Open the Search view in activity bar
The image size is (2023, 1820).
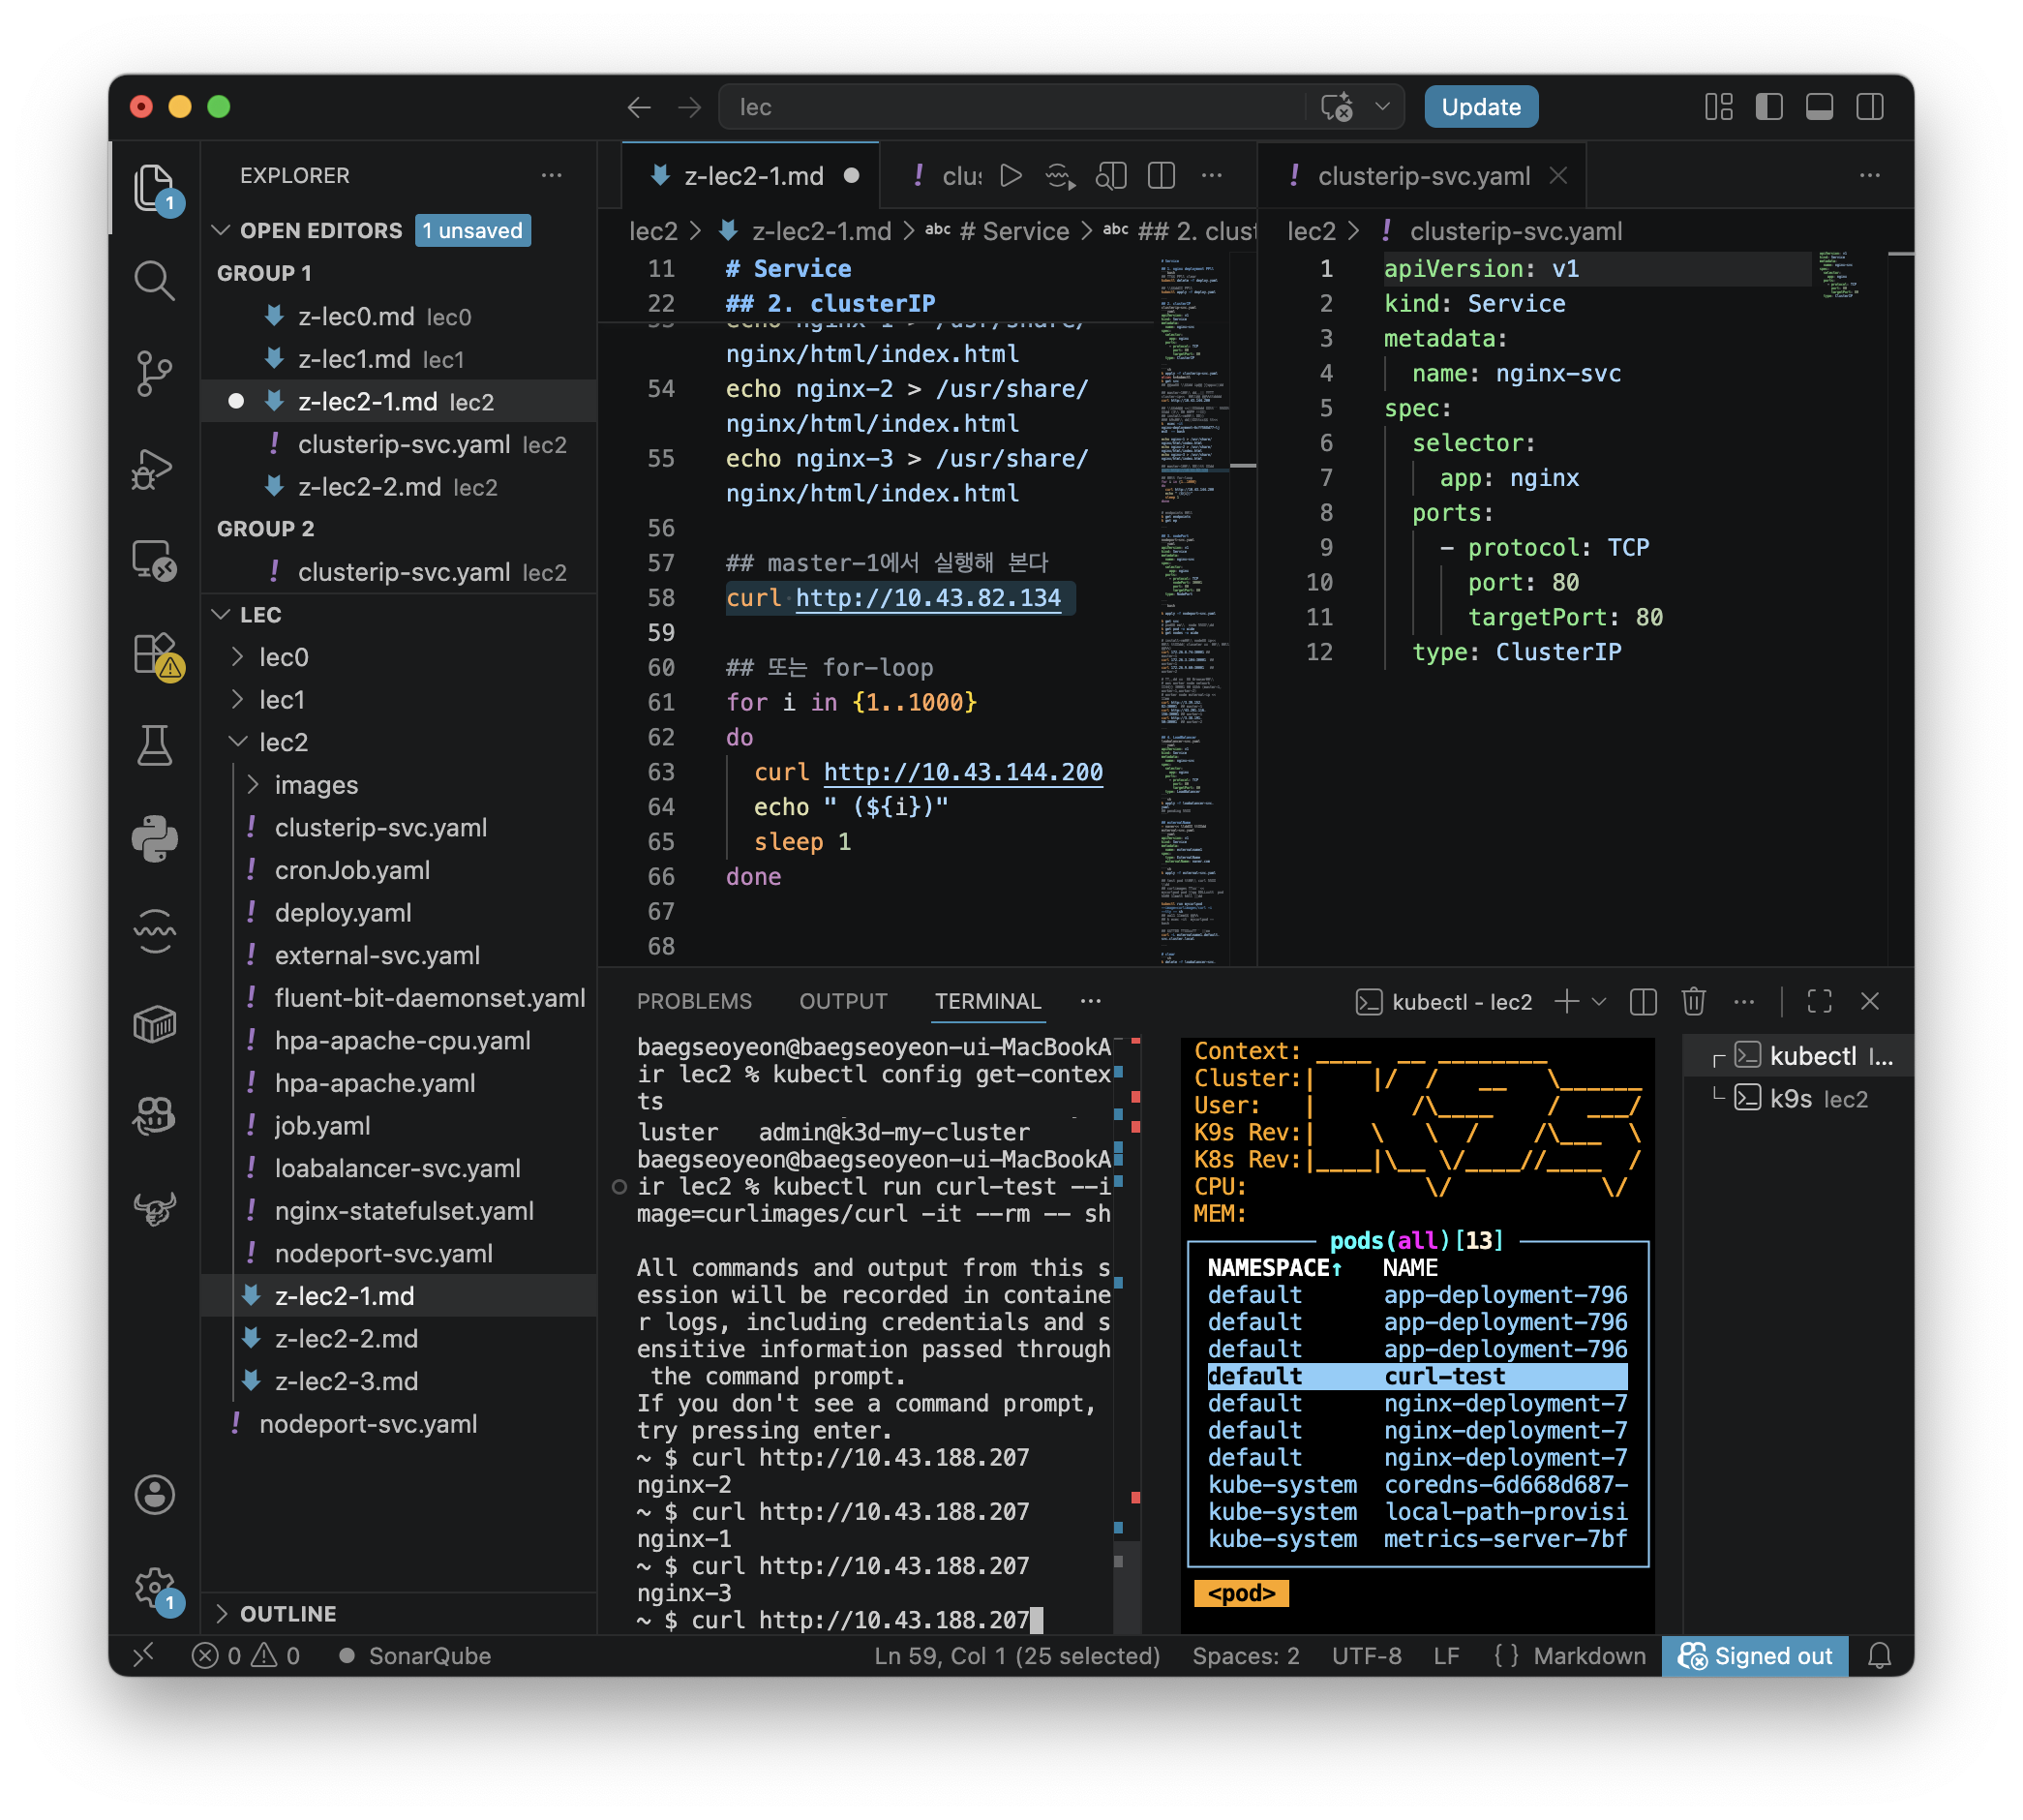tap(154, 281)
